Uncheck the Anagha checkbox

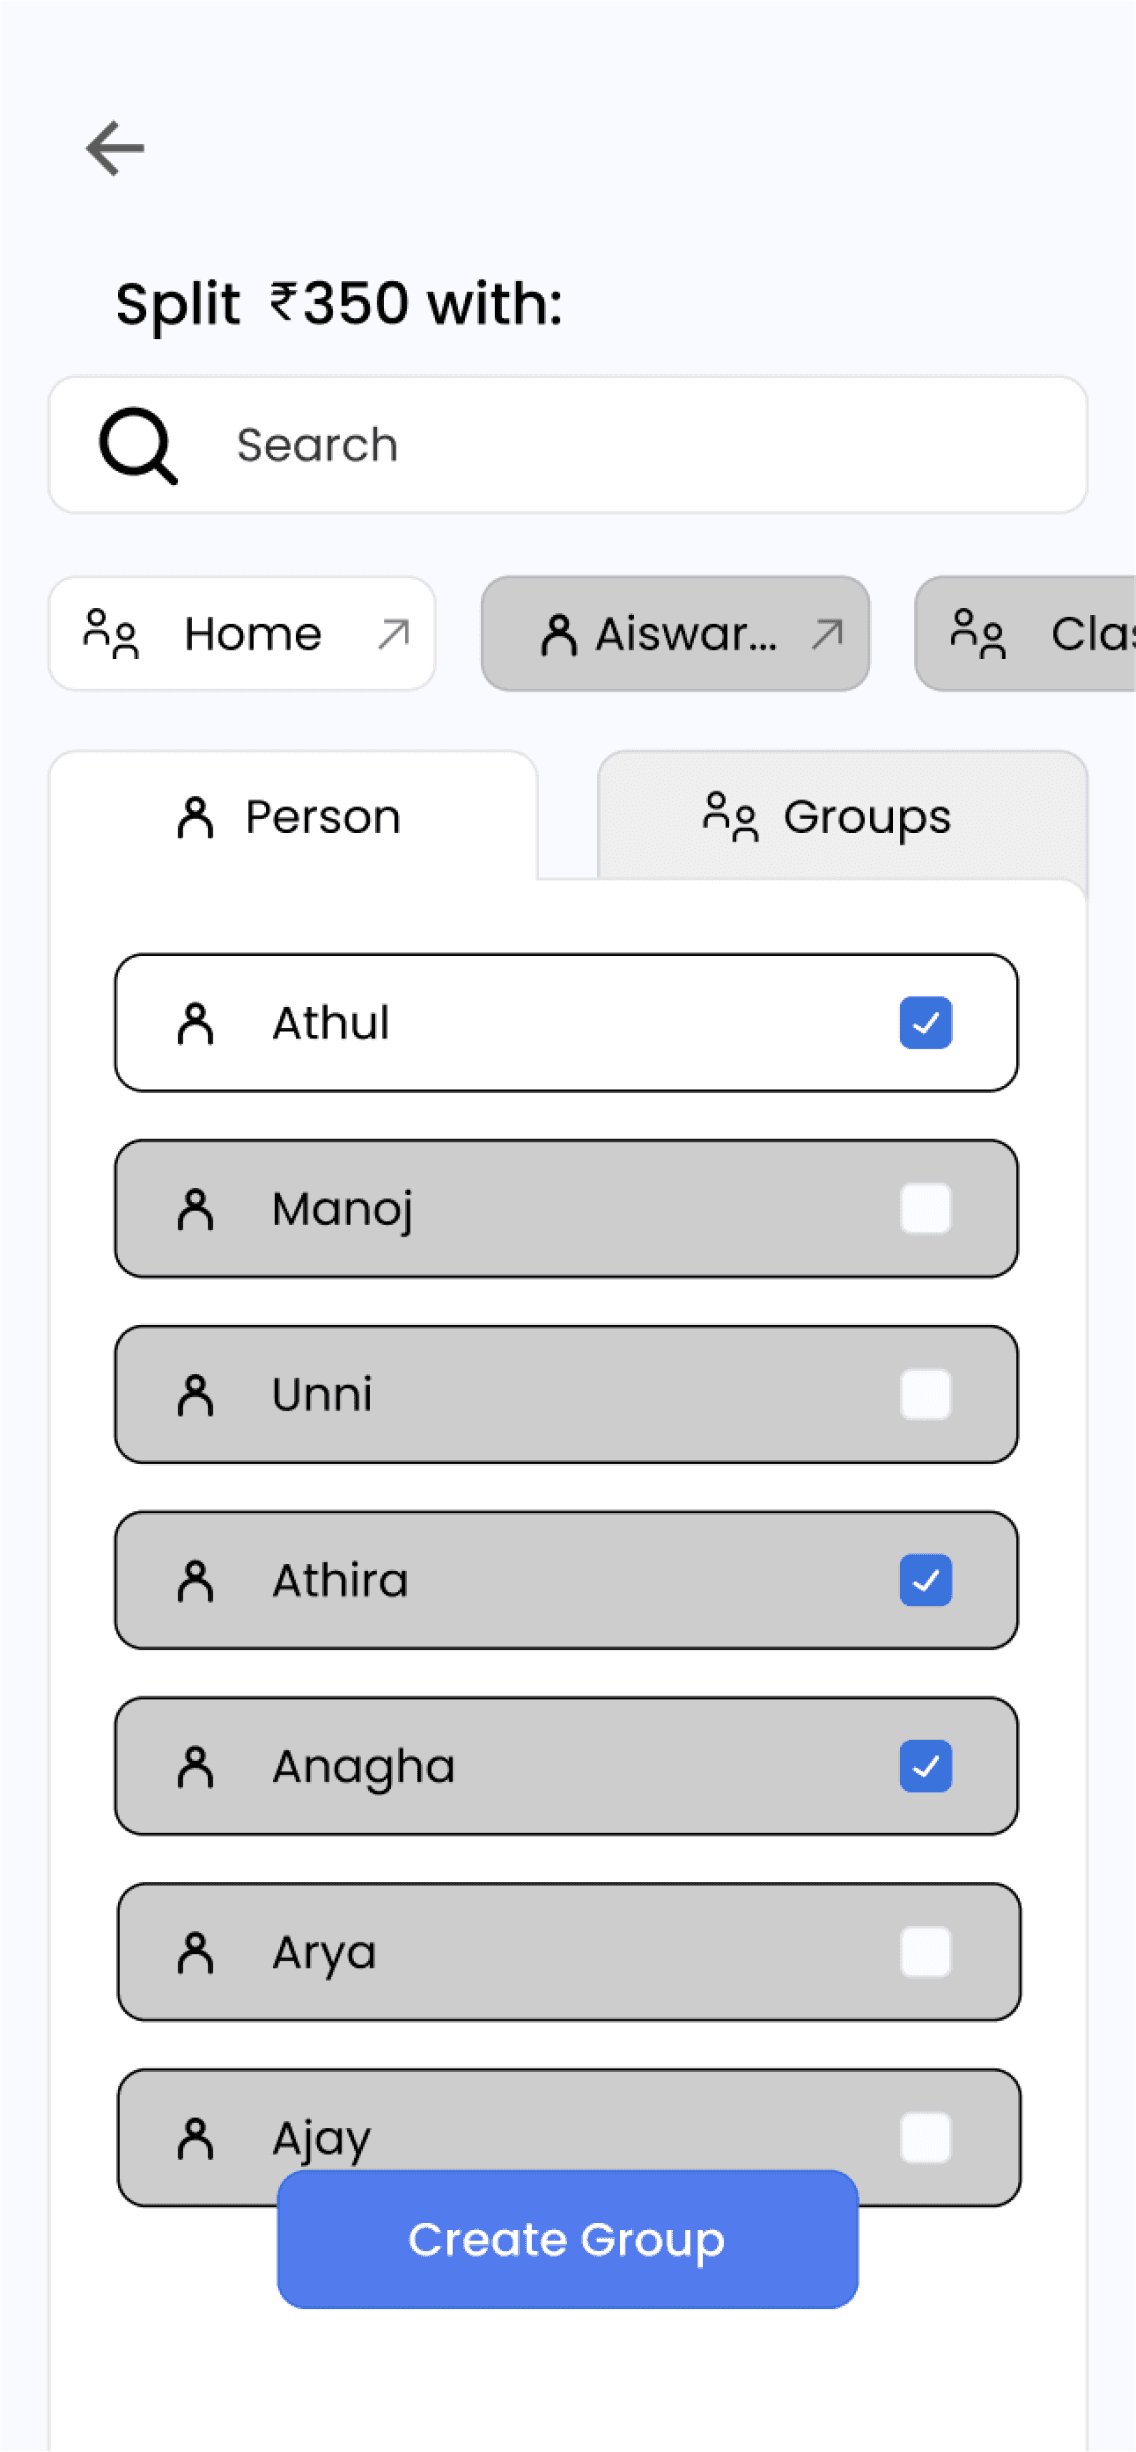(x=926, y=1767)
